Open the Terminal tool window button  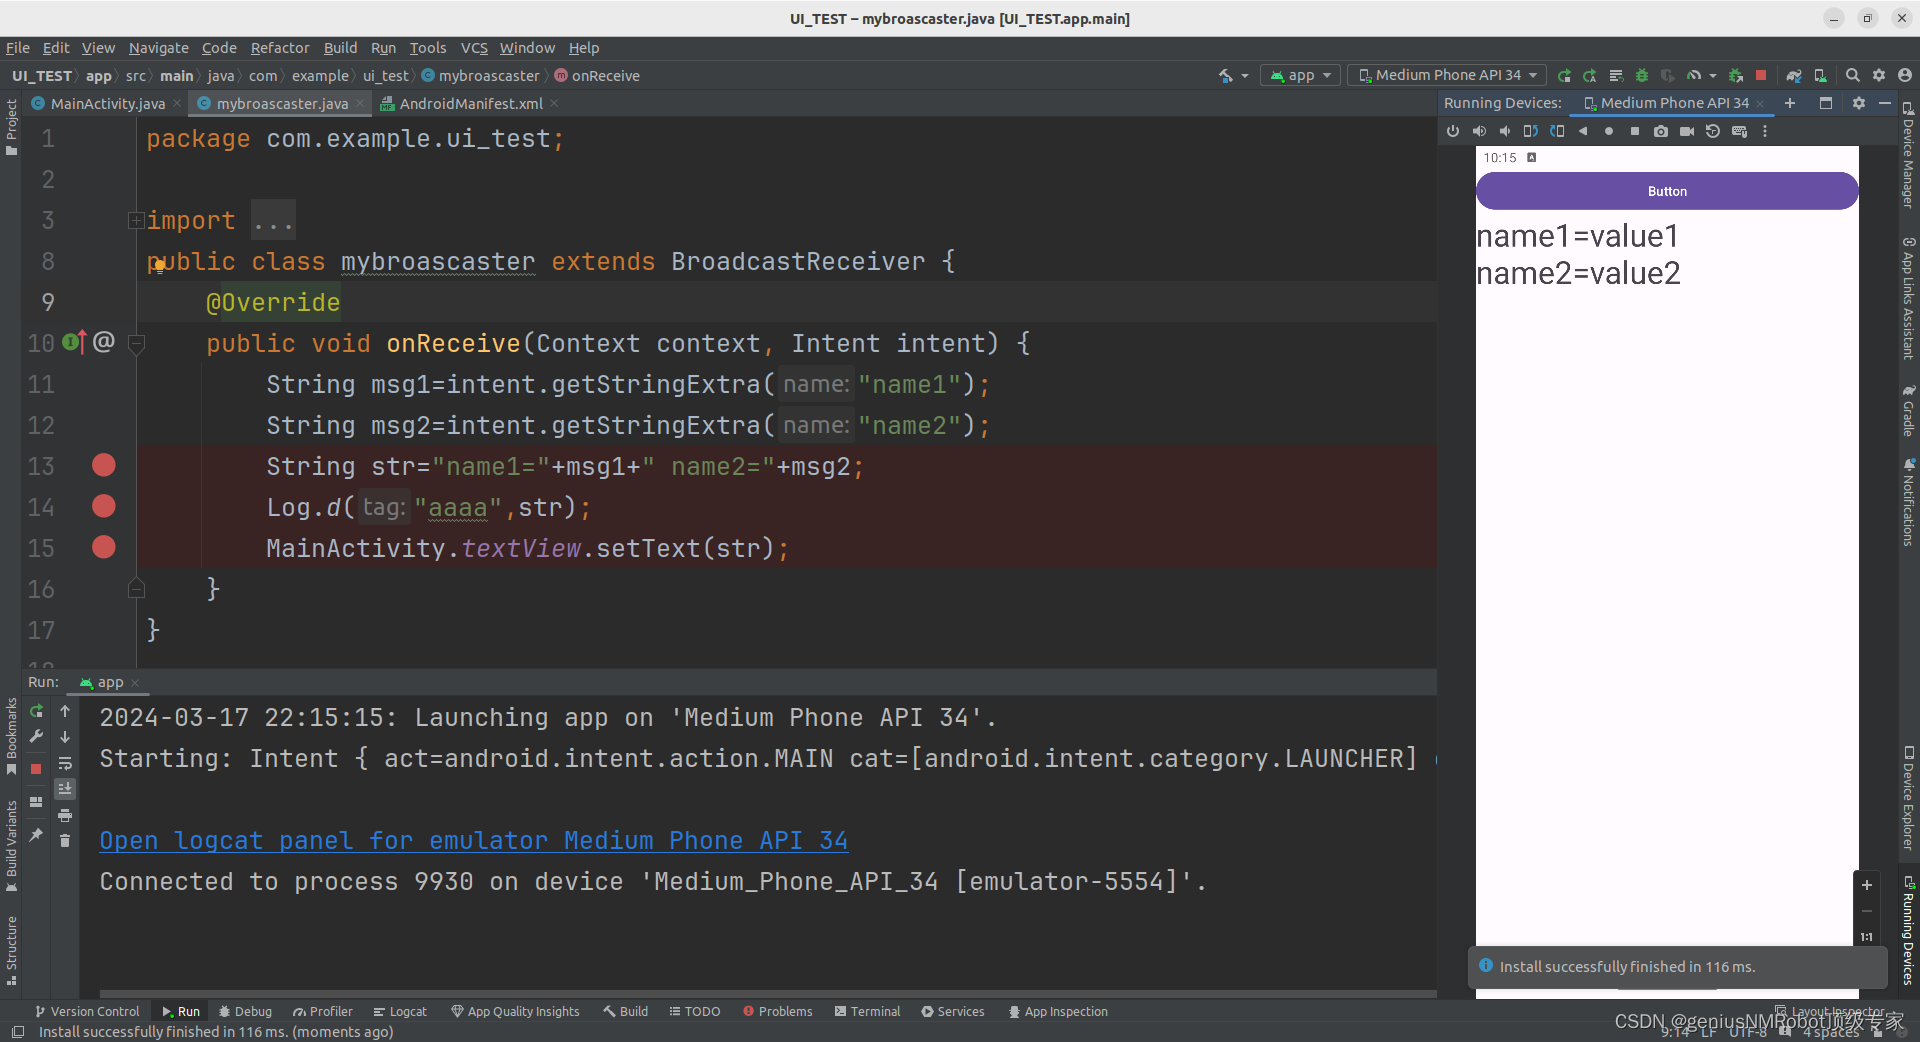point(867,1012)
